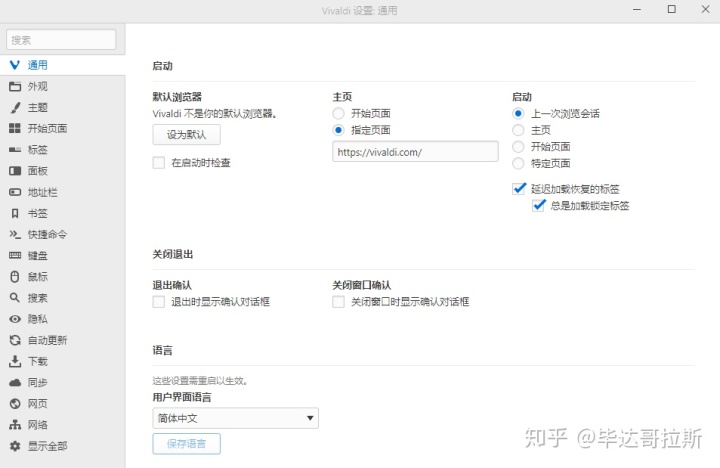Click the 地址栏 address bar icon
This screenshot has width=720, height=468.
[15, 192]
